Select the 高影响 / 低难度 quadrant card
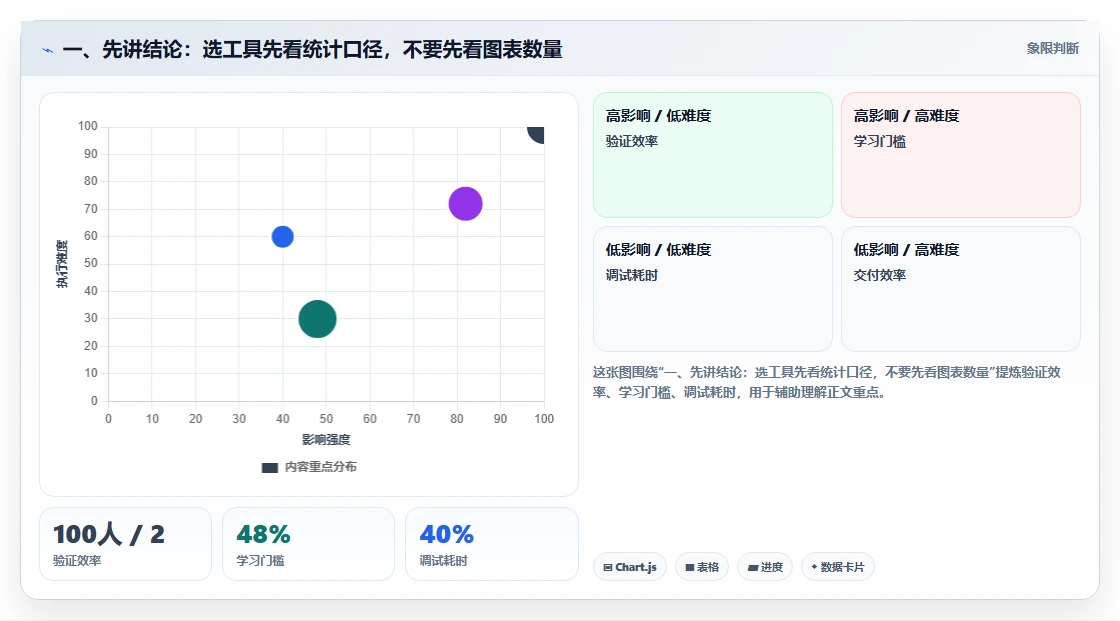Image resolution: width=1120 pixels, height=621 pixels. 713,155
